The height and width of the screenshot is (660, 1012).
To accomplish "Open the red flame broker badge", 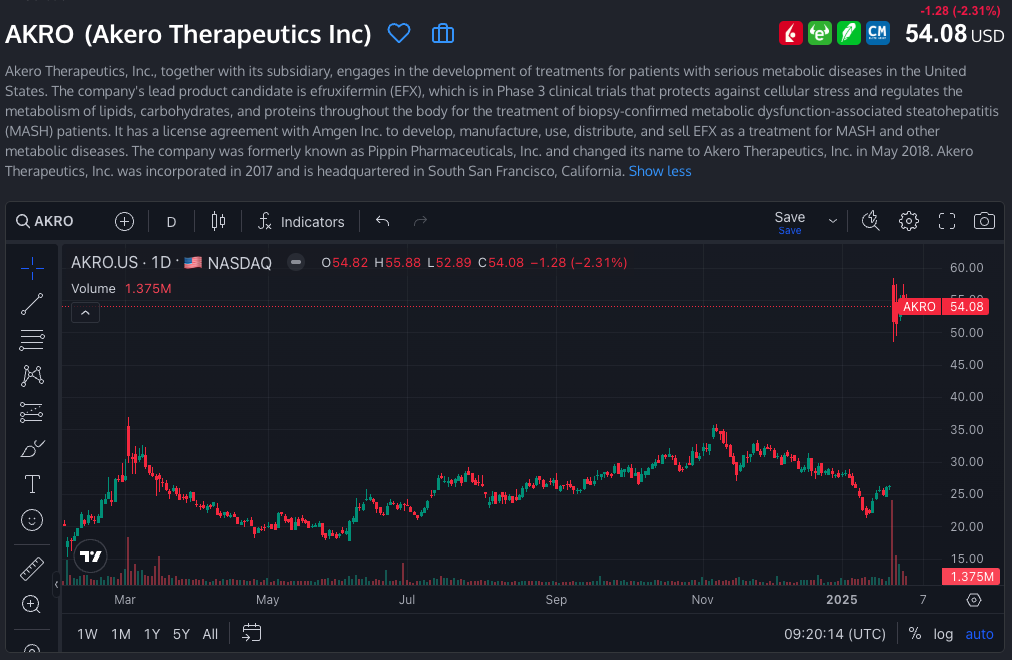I will 791,33.
